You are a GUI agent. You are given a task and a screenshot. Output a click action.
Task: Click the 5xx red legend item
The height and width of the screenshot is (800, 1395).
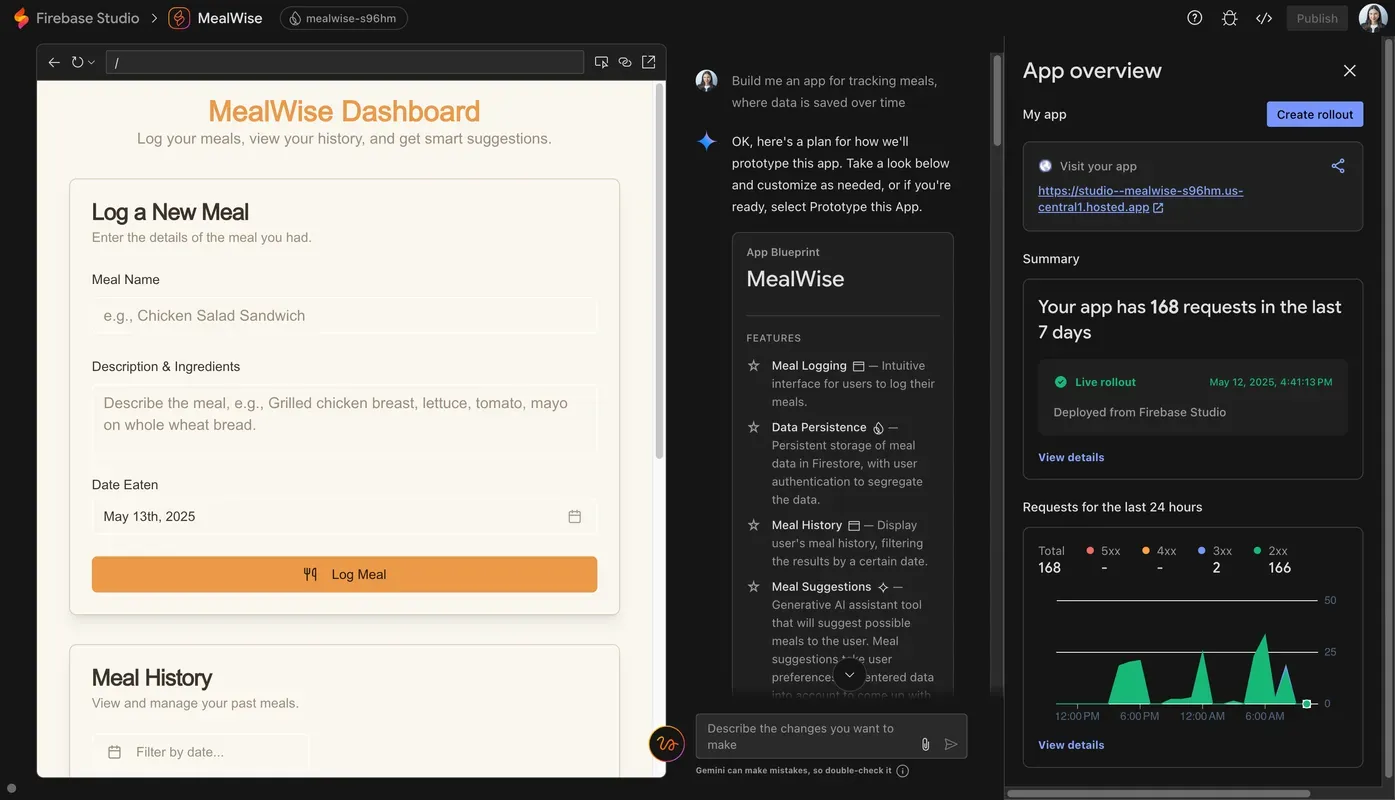tap(1103, 551)
